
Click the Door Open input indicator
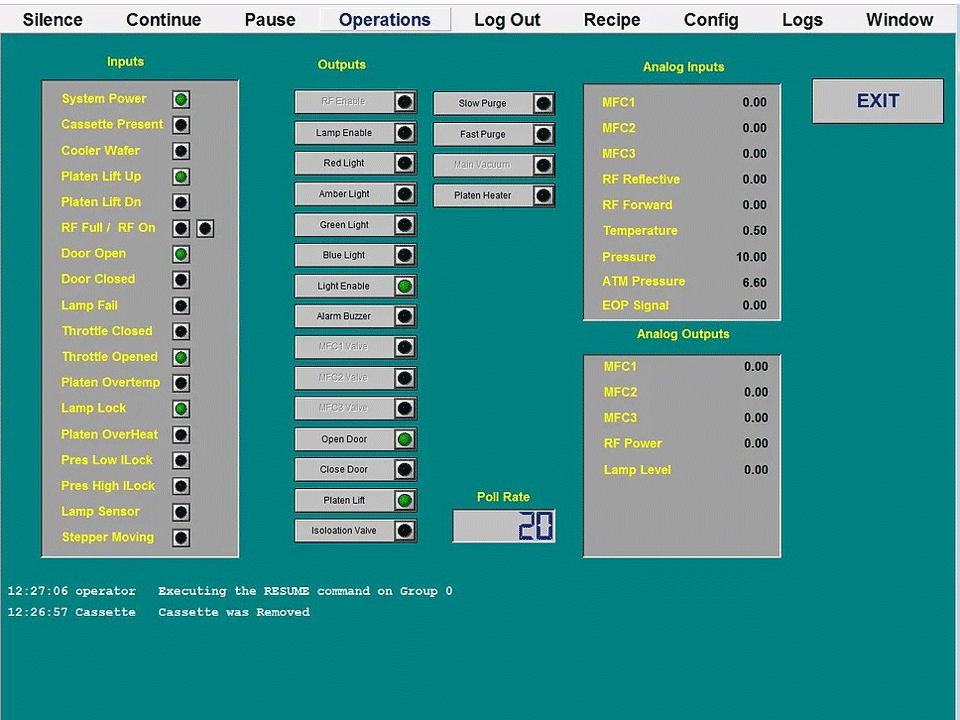coord(181,254)
